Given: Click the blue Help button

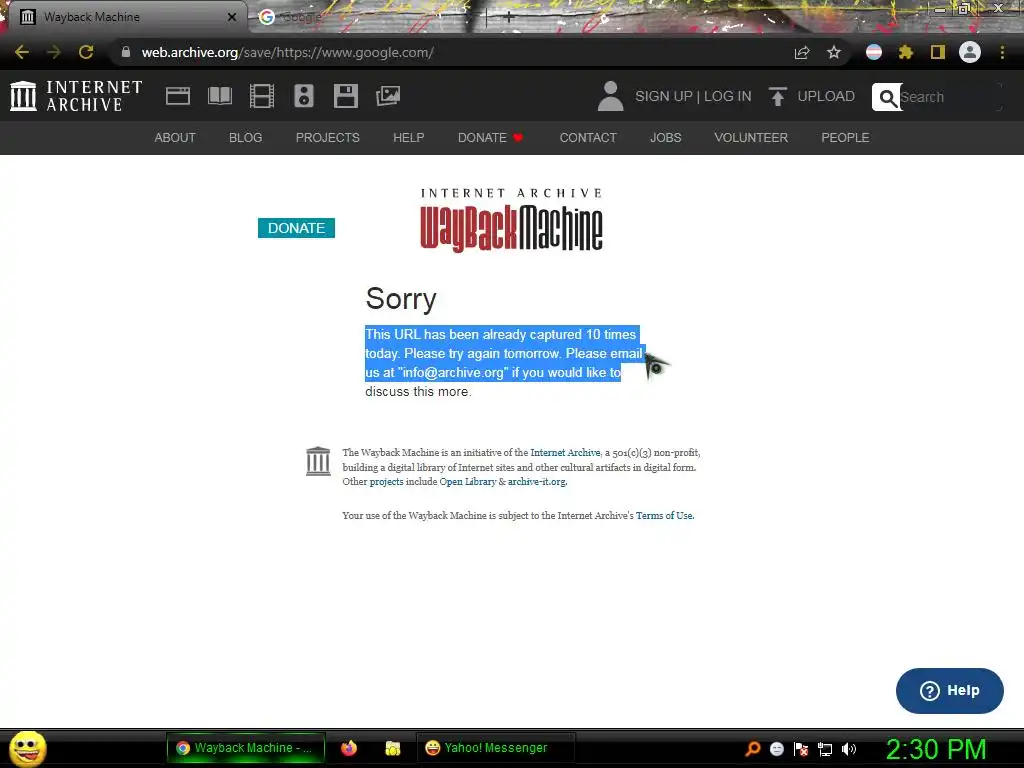Looking at the screenshot, I should (950, 691).
